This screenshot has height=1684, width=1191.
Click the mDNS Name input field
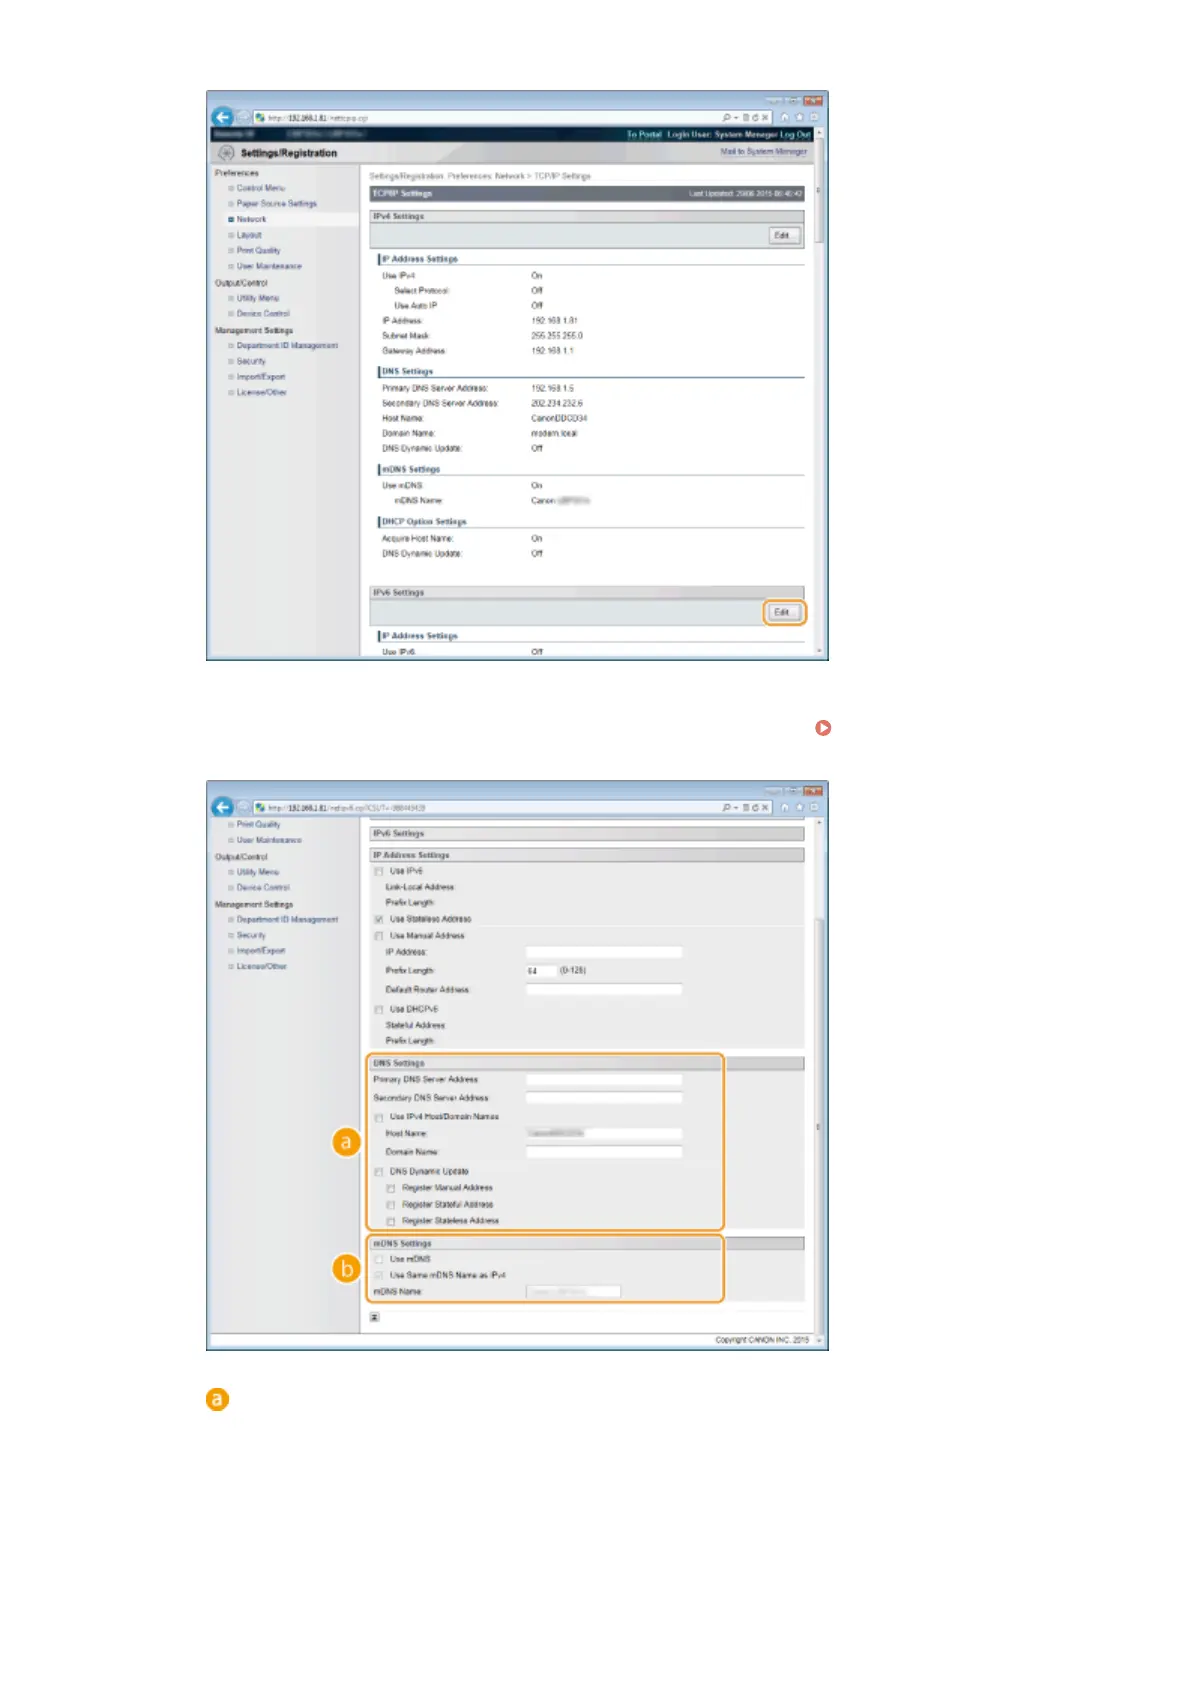[x=573, y=1292]
